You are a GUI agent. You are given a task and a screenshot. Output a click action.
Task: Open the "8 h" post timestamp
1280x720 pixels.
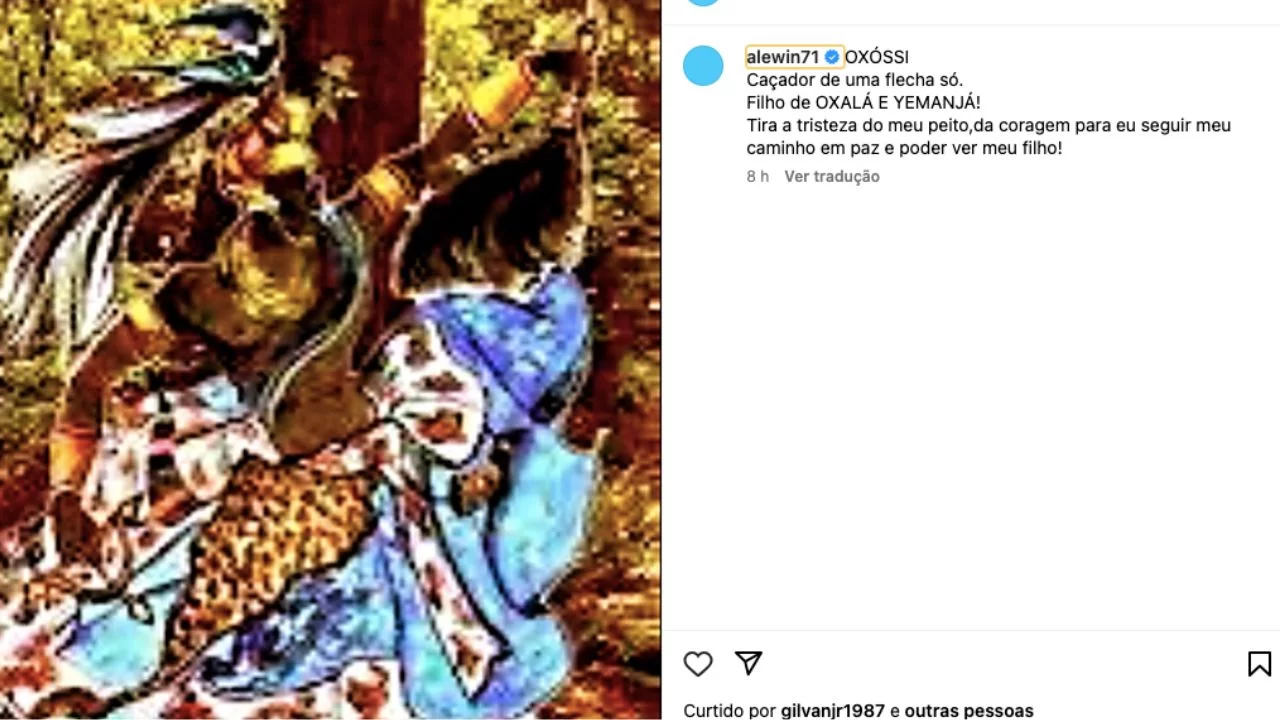coord(757,176)
